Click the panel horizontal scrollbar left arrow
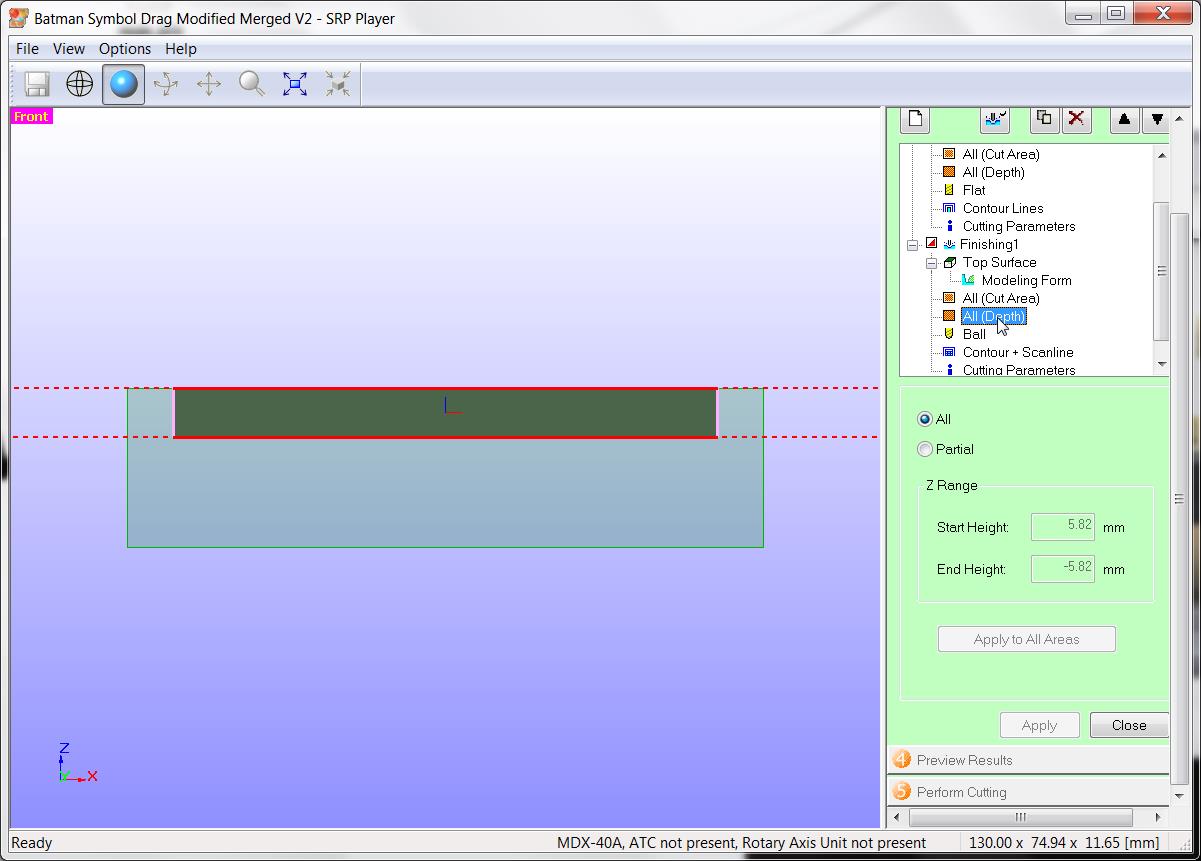The image size is (1201, 861). coord(895,817)
